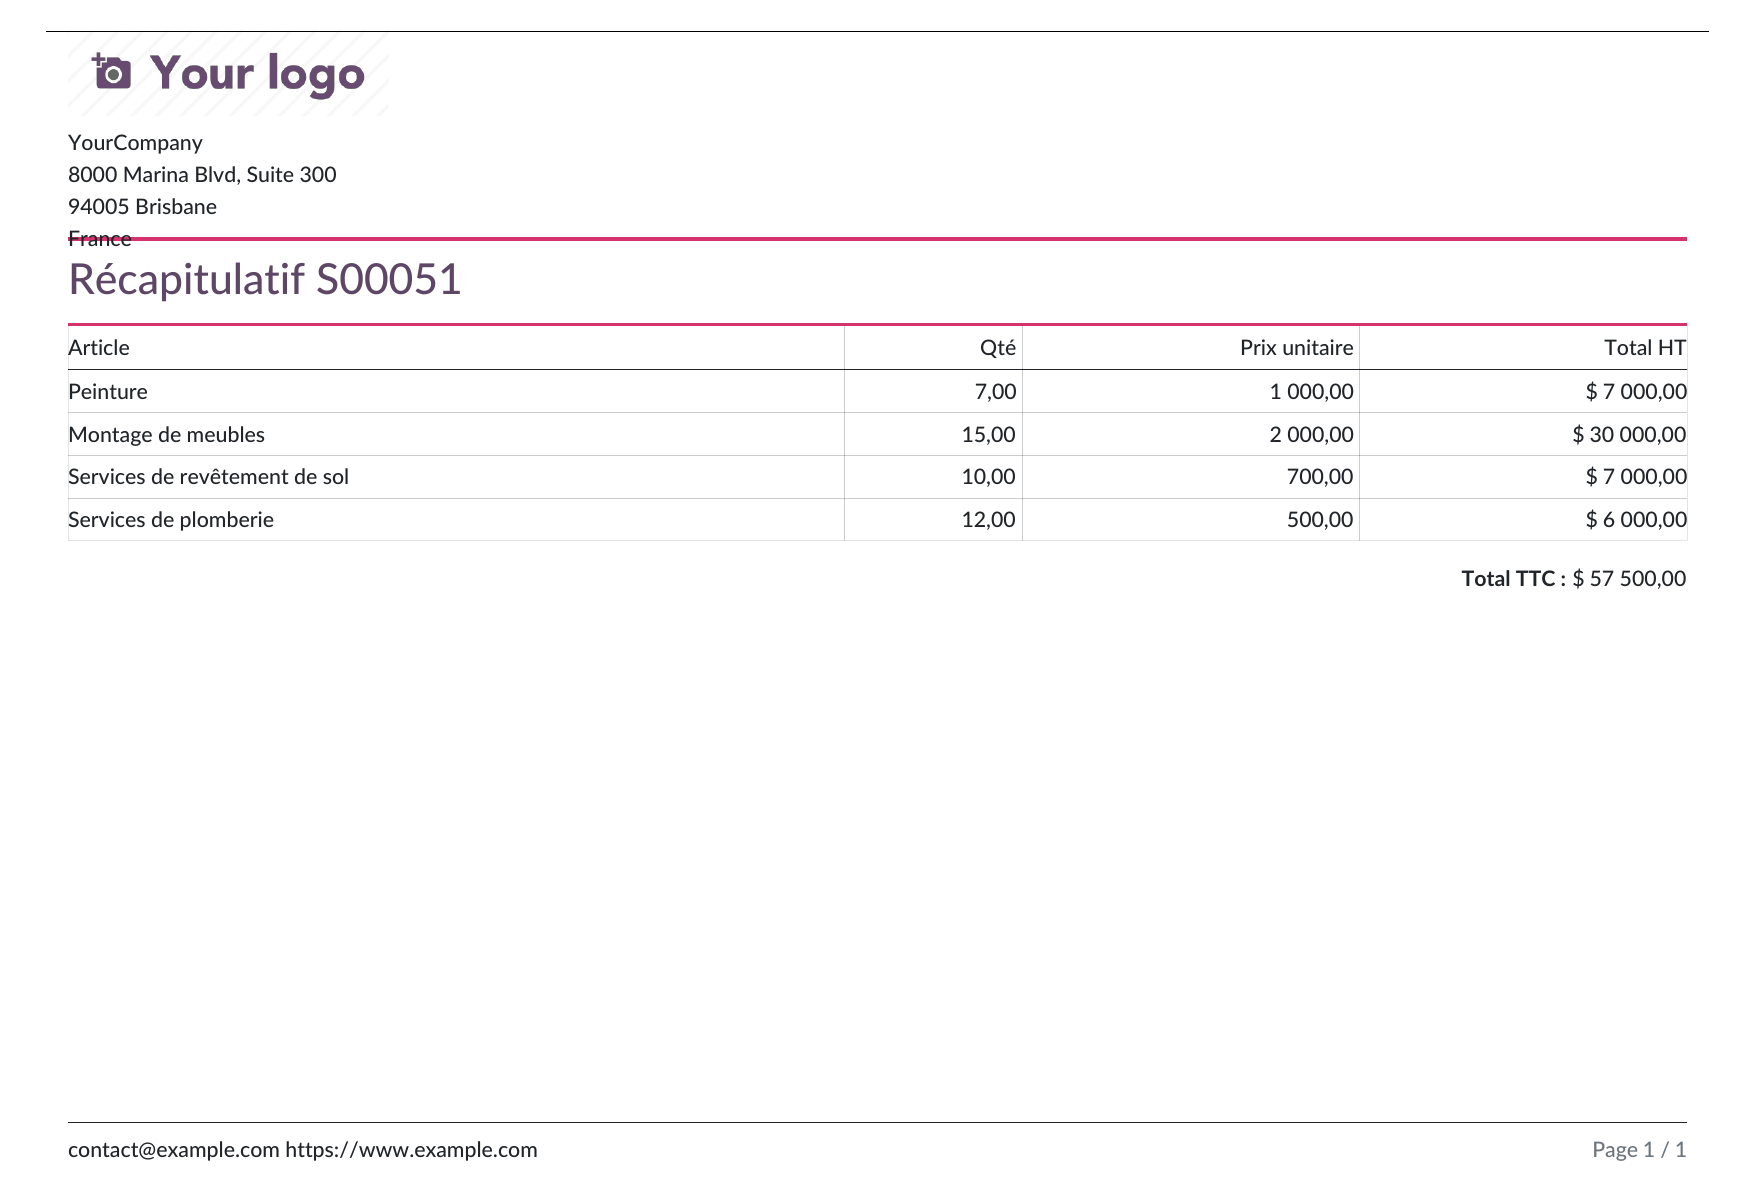Click the '$ 57 500,00' grand total
The height and width of the screenshot is (1201, 1755).
[1629, 578]
